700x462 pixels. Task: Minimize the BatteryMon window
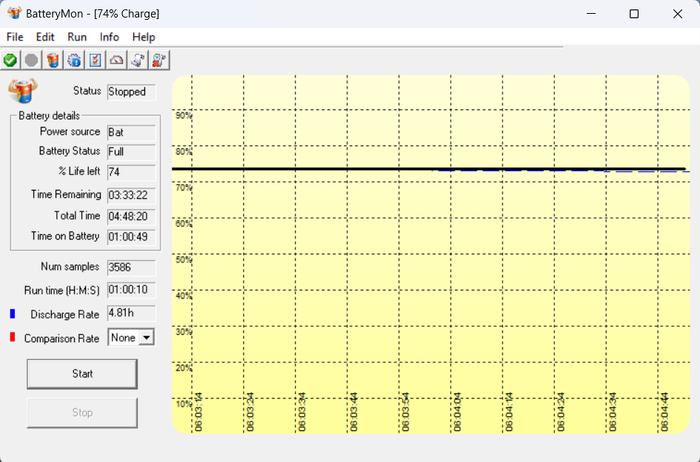click(x=591, y=14)
